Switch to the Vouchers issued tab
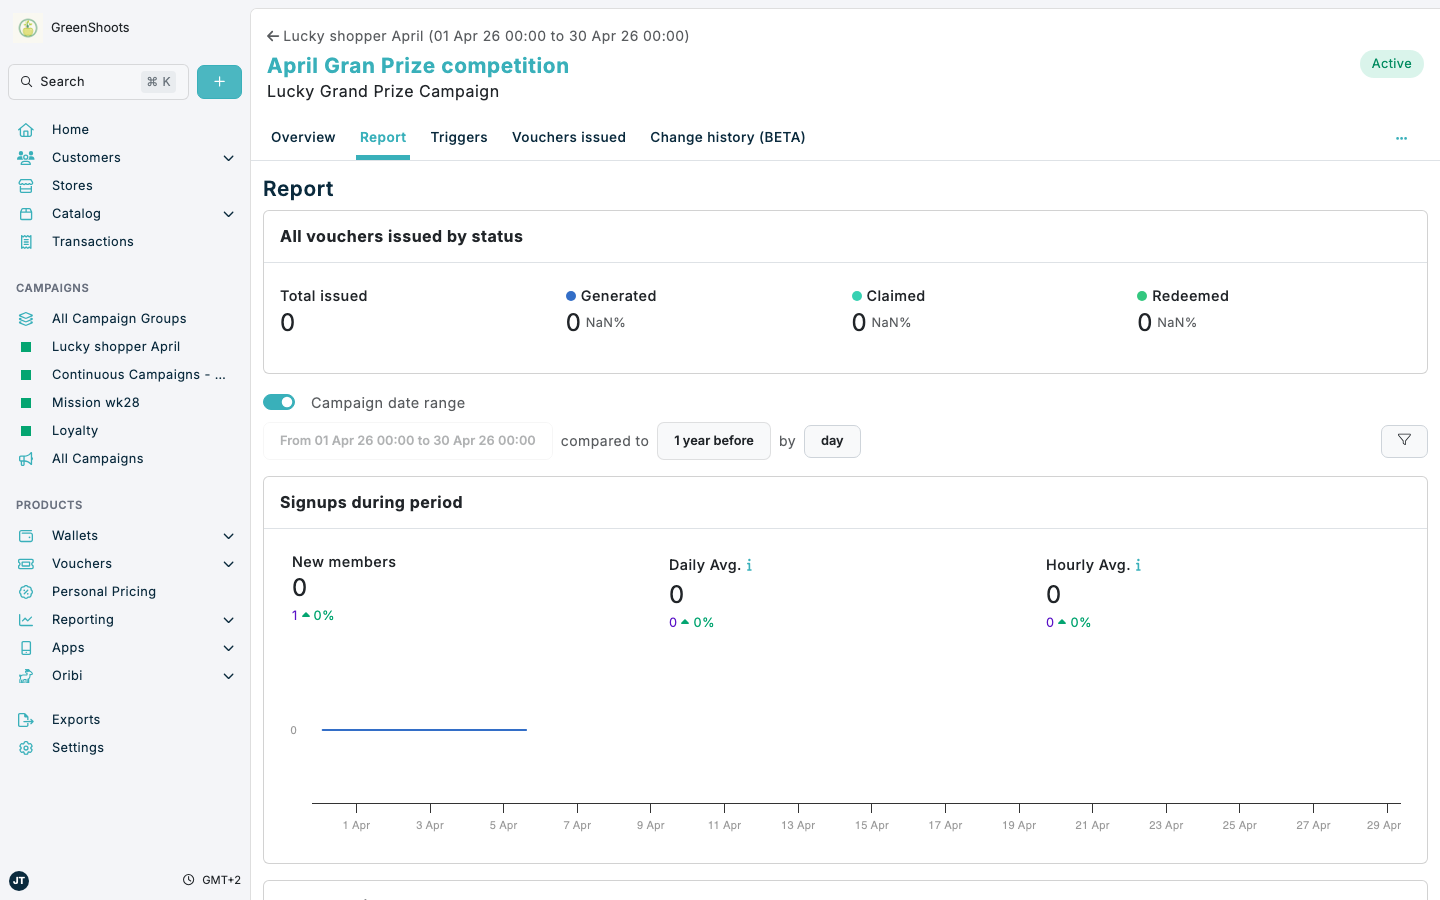 tap(568, 138)
